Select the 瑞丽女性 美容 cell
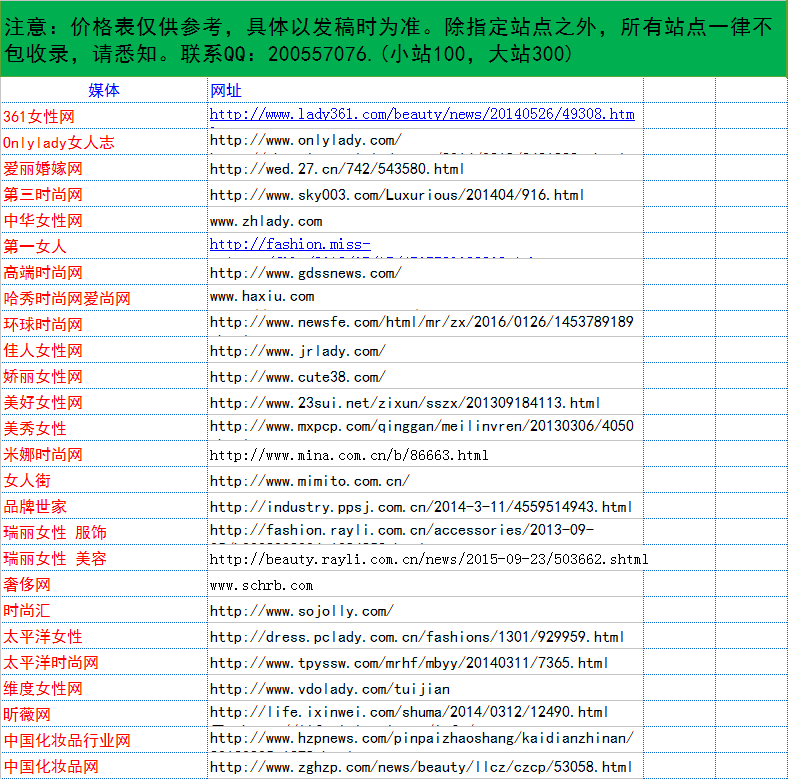The width and height of the screenshot is (788, 779). tap(104, 558)
